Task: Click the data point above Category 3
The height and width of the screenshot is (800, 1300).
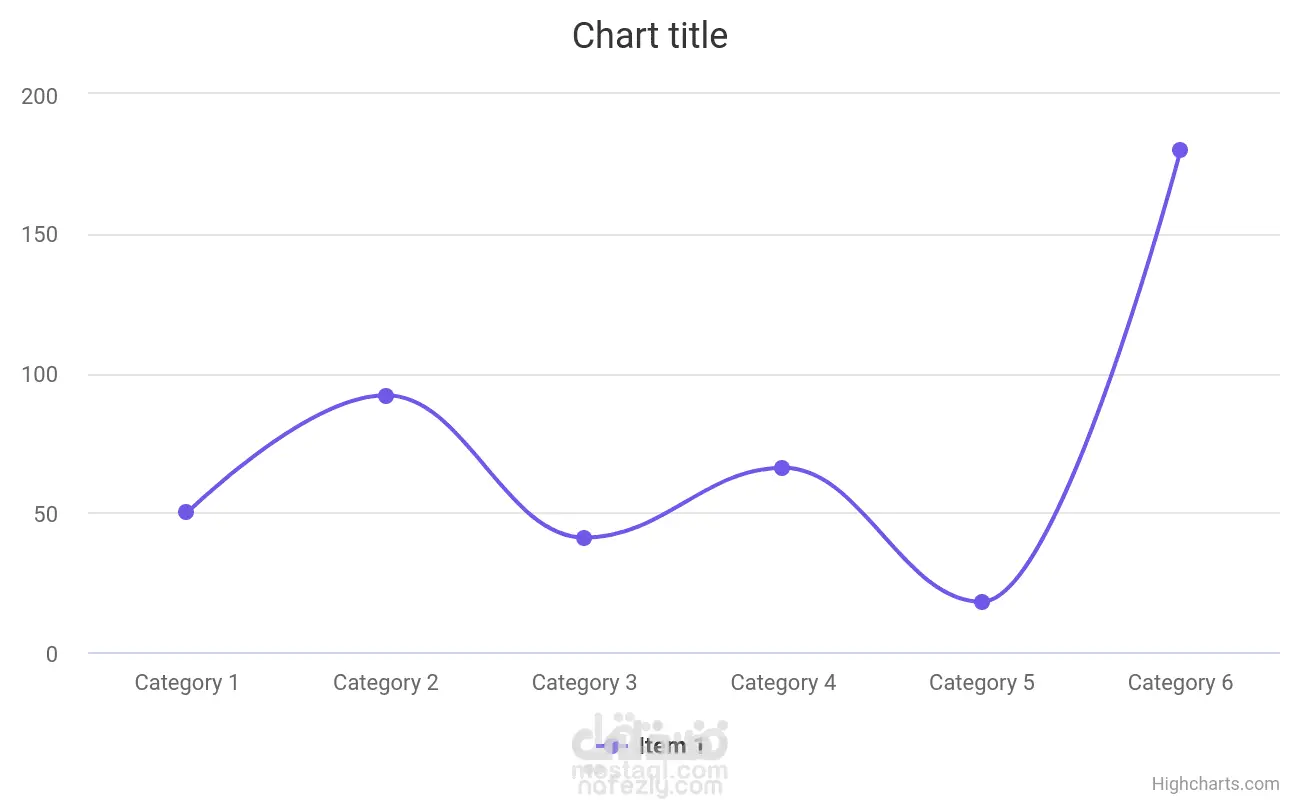Action: coord(584,538)
